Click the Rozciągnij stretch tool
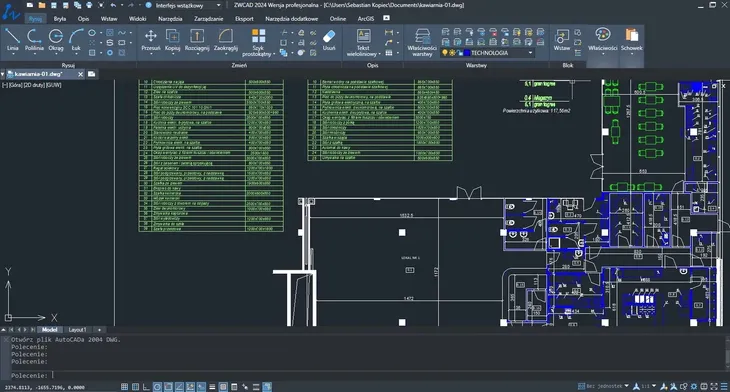This screenshot has height=392, width=730. [197, 39]
